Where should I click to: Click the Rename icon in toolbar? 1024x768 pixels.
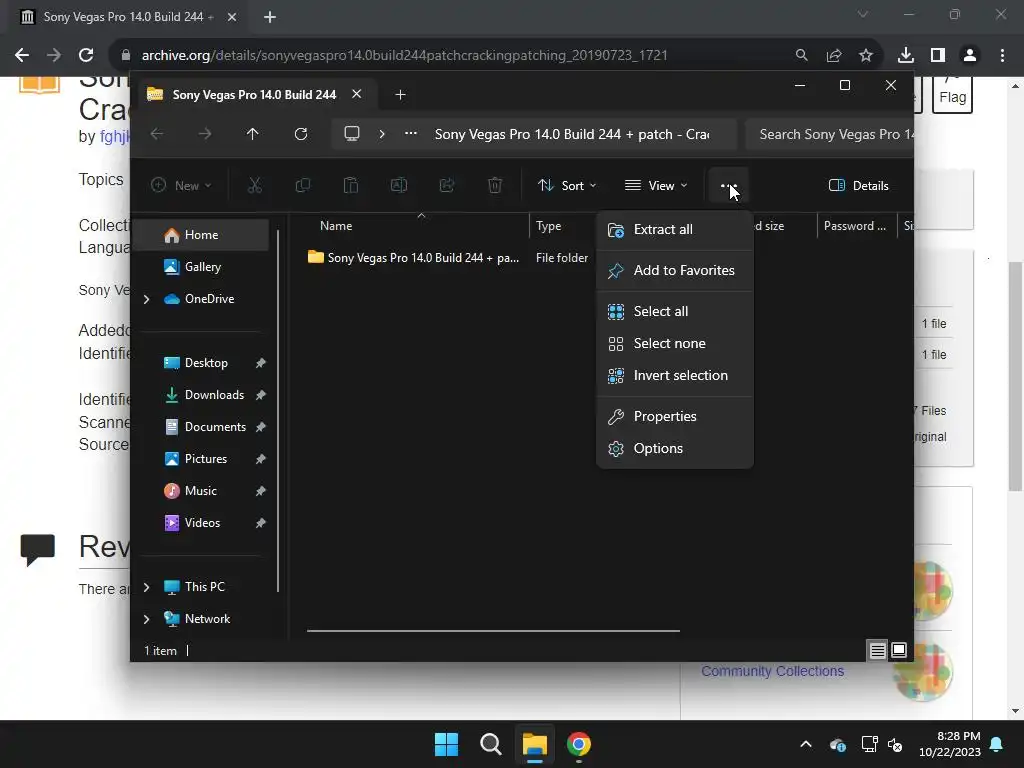tap(398, 185)
